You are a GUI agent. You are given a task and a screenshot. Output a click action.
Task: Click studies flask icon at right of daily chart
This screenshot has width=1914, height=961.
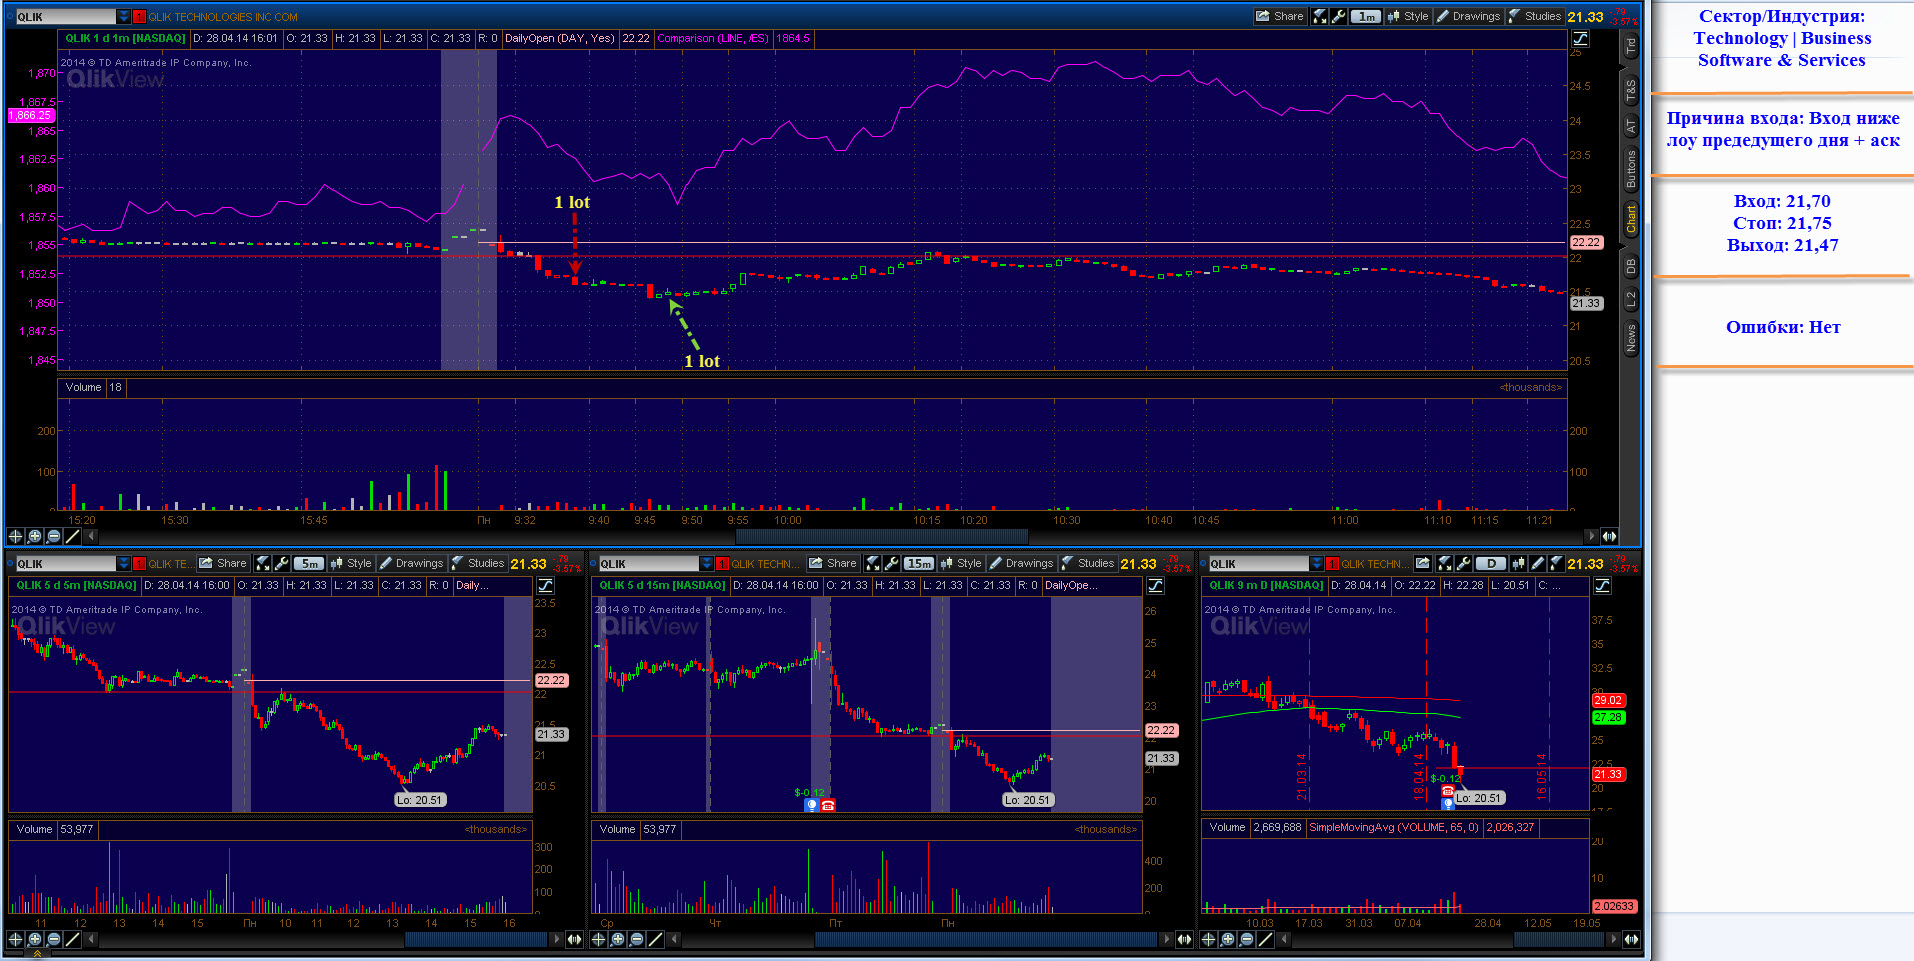click(1556, 563)
